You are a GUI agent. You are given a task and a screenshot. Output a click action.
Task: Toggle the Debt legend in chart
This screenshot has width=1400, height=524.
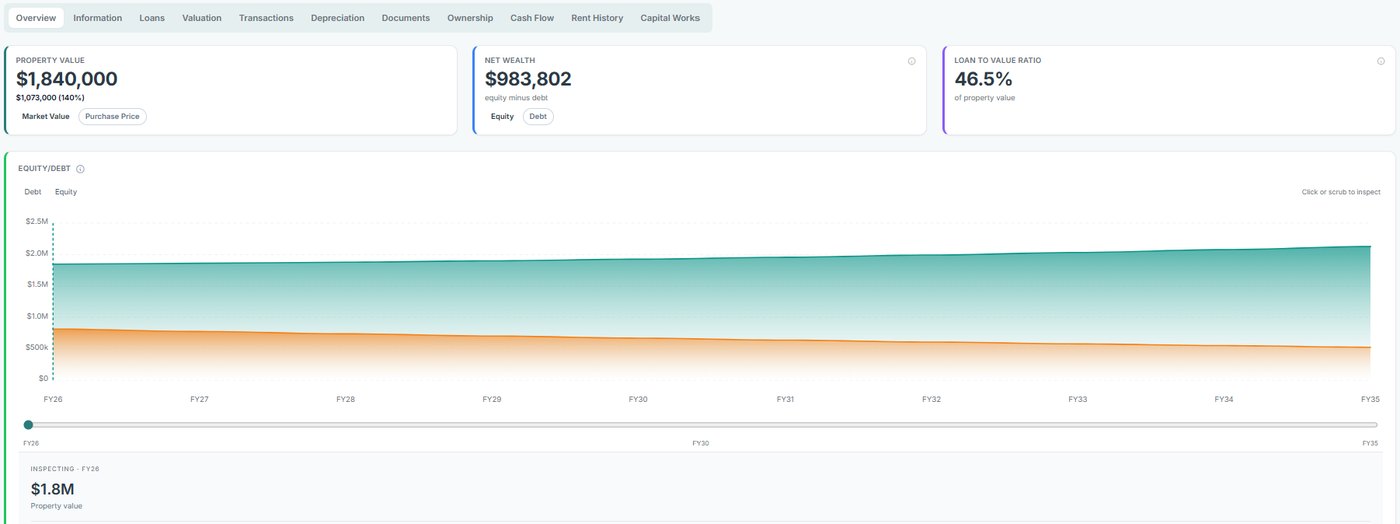[33, 192]
